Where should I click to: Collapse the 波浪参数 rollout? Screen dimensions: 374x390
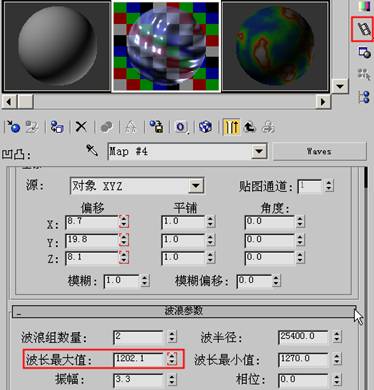coord(184,311)
